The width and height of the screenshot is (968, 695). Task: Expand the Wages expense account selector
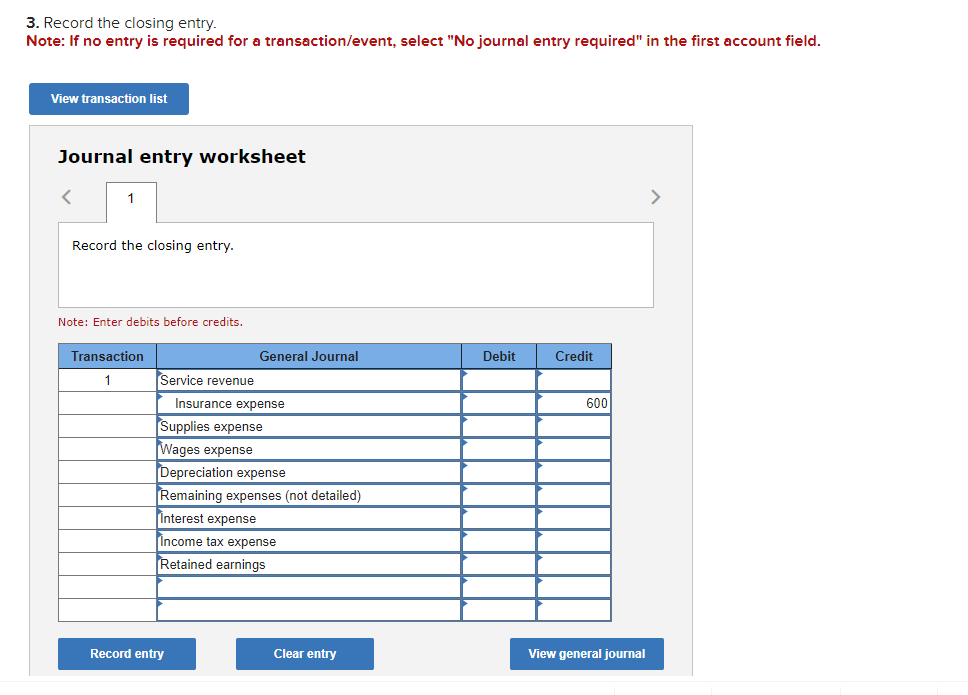click(x=305, y=449)
